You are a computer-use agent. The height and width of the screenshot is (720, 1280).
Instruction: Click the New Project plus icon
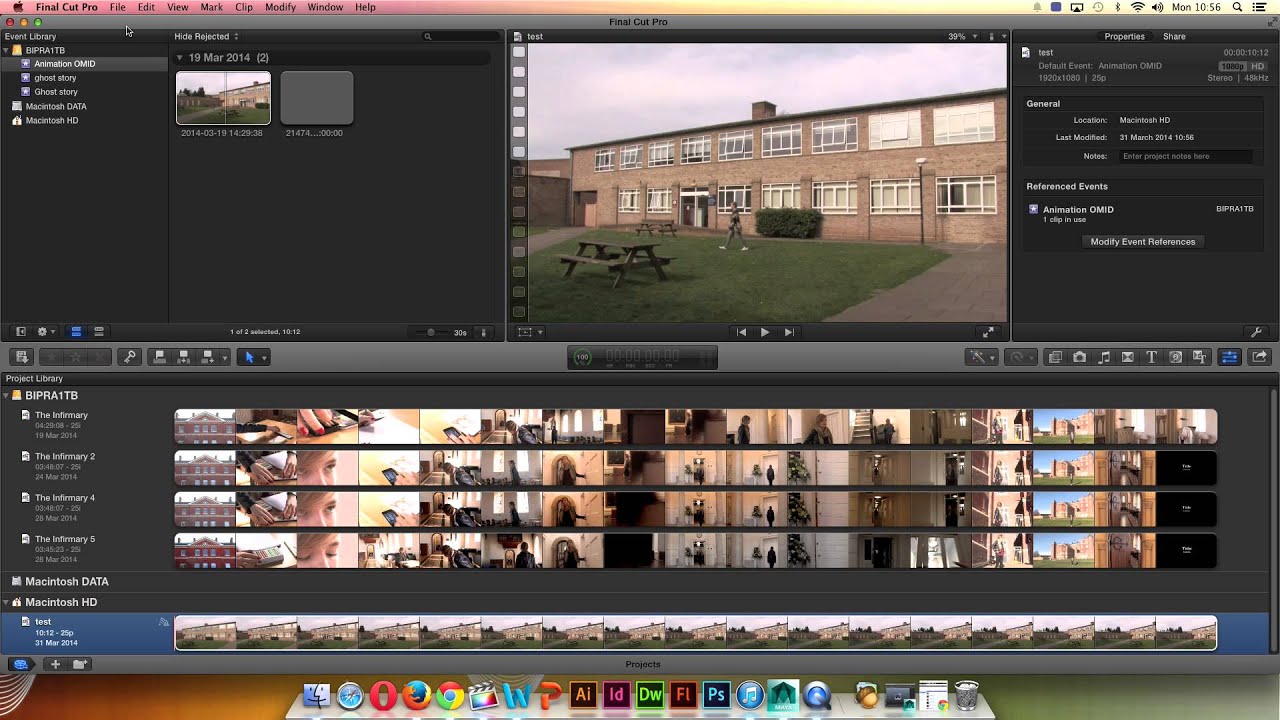point(55,664)
